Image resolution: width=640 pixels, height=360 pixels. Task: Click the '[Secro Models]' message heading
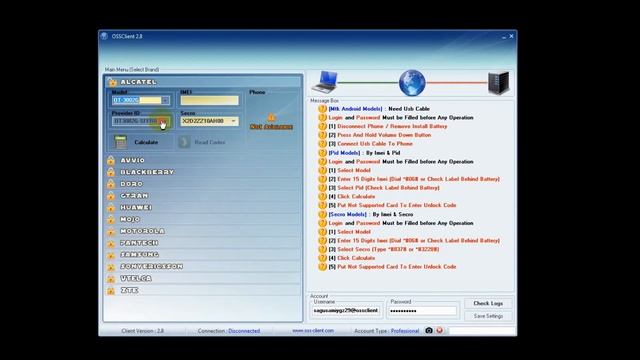point(348,214)
